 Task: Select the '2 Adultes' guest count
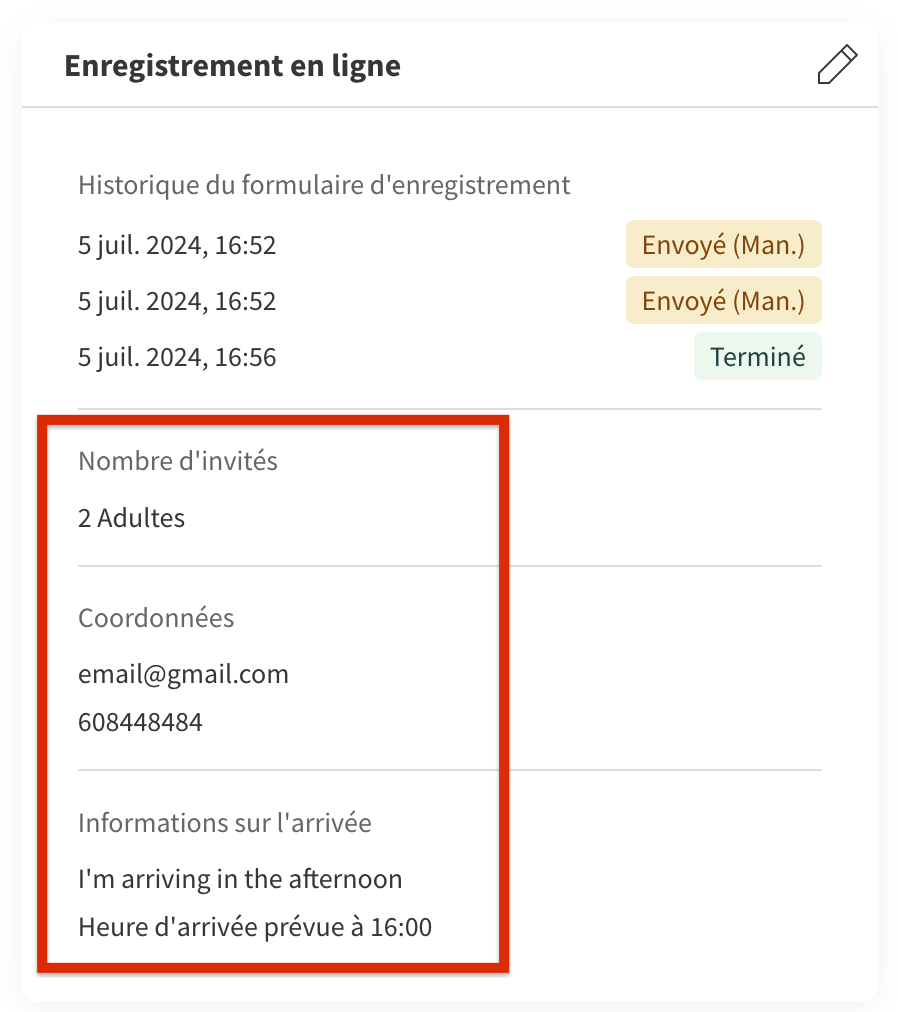point(131,518)
